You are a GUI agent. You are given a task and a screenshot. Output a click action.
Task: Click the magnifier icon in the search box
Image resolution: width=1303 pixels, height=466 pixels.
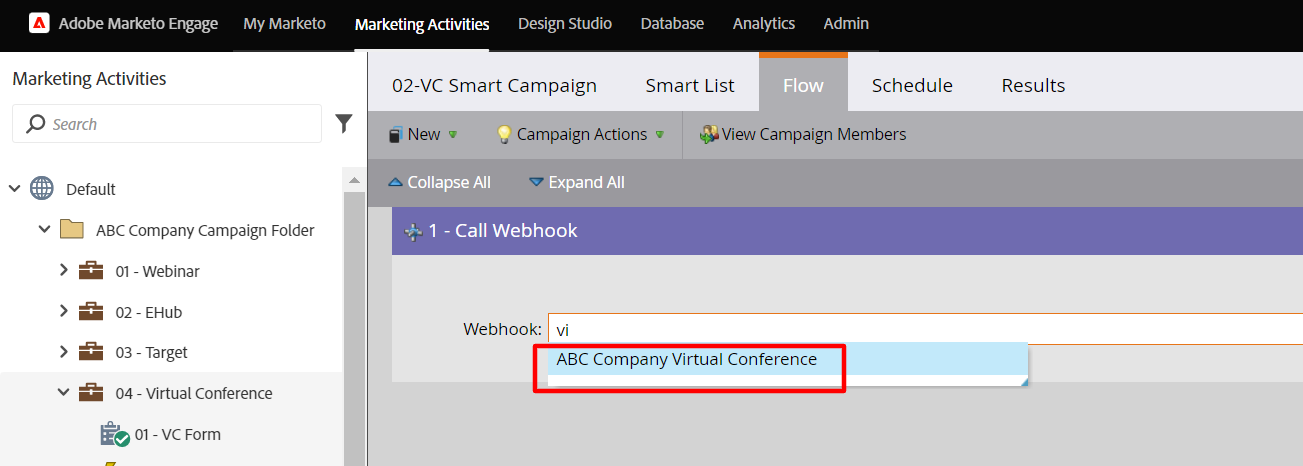(x=36, y=124)
